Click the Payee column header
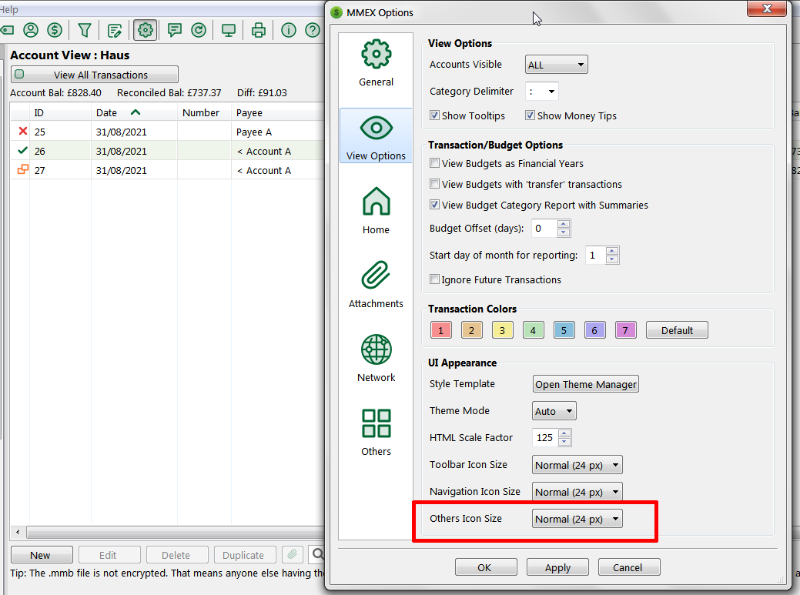This screenshot has width=800, height=595. tap(278, 113)
